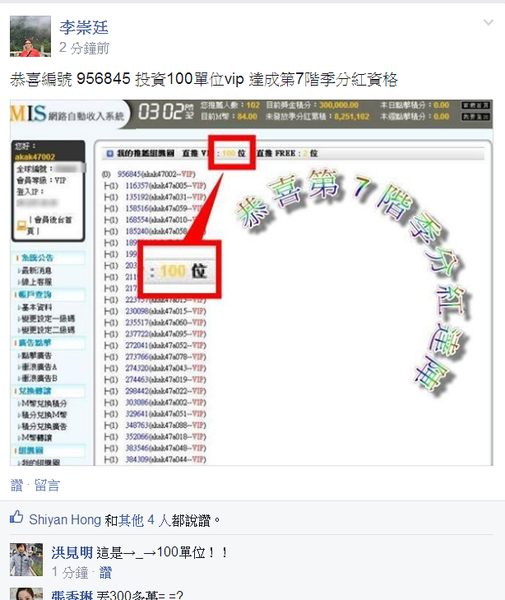Viewport: 505px width, 600px height.
Task: Select 基本資料 in sidebar menu
Action: [36, 307]
